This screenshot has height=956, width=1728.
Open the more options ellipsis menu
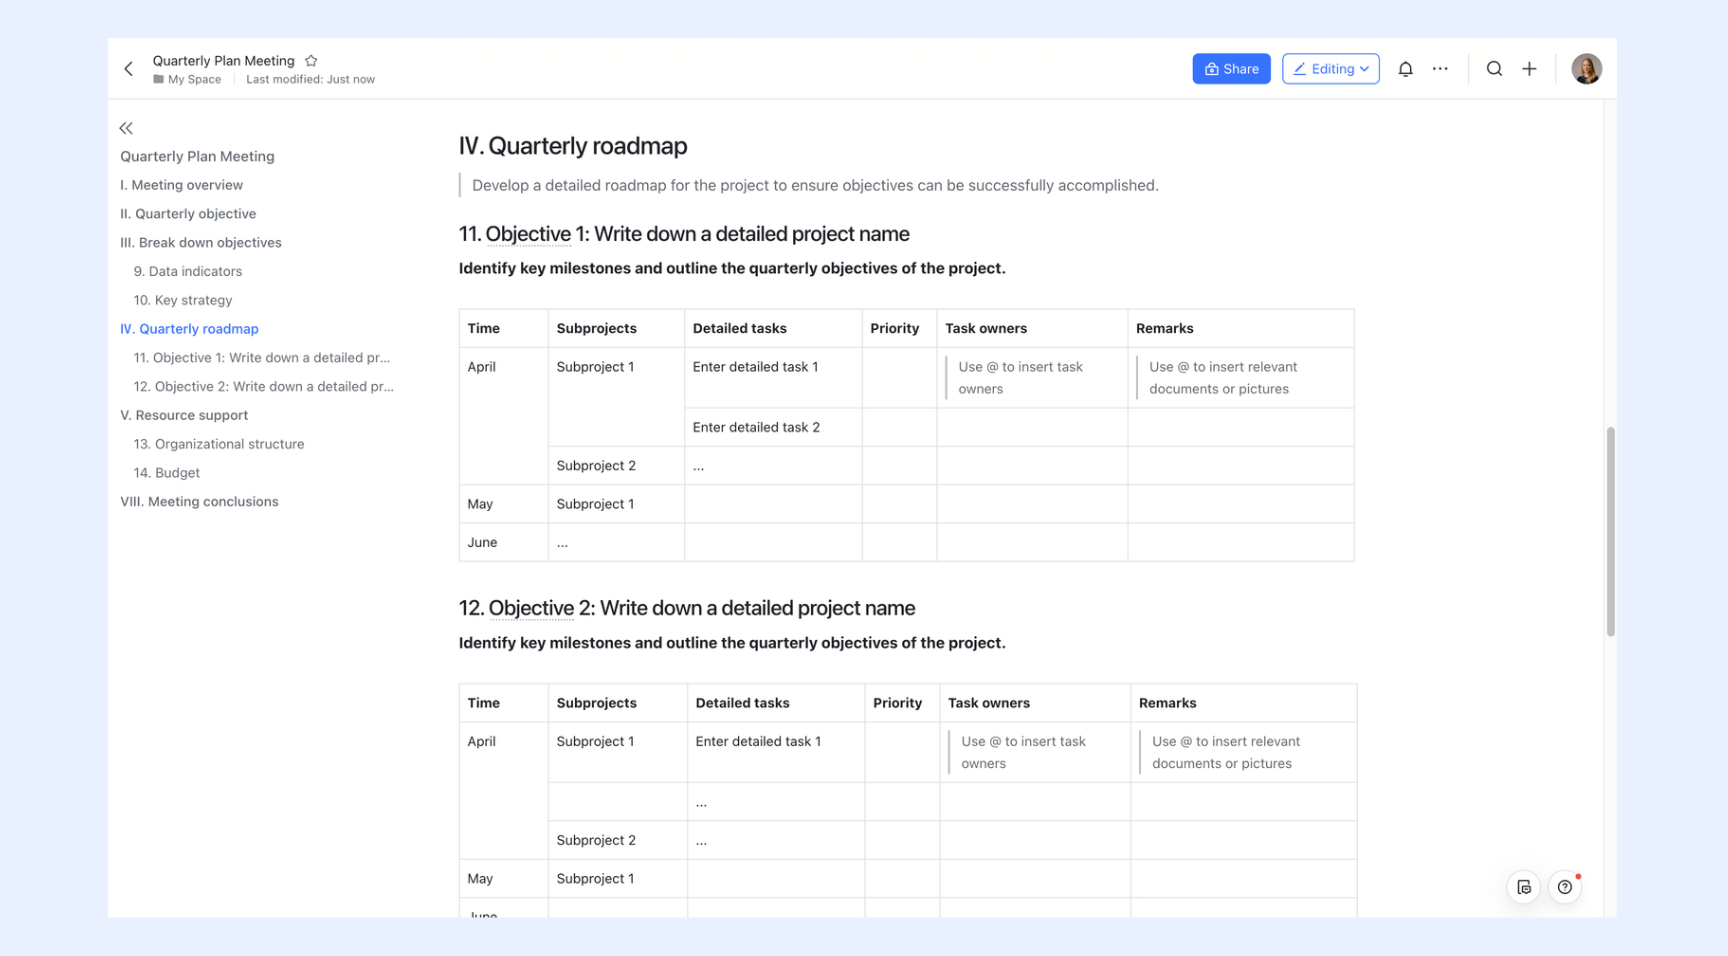pos(1440,69)
